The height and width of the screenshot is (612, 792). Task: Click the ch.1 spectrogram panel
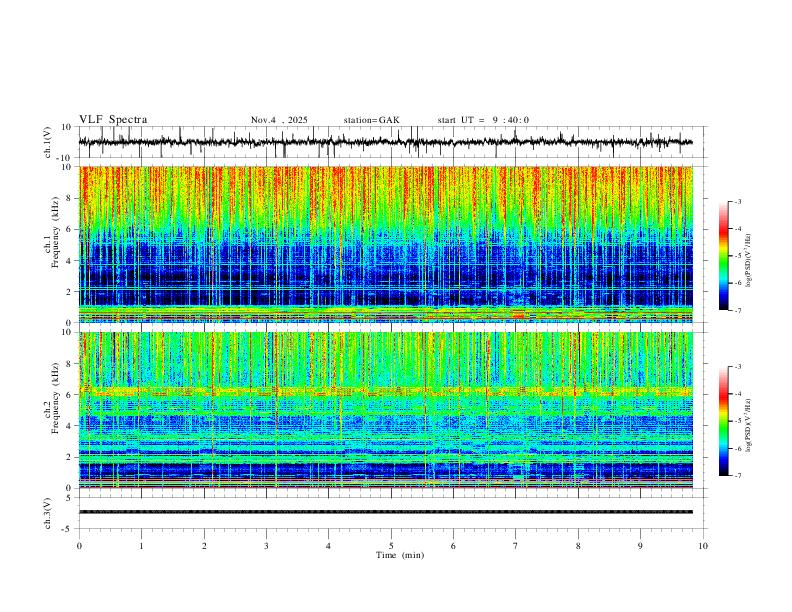pos(386,244)
